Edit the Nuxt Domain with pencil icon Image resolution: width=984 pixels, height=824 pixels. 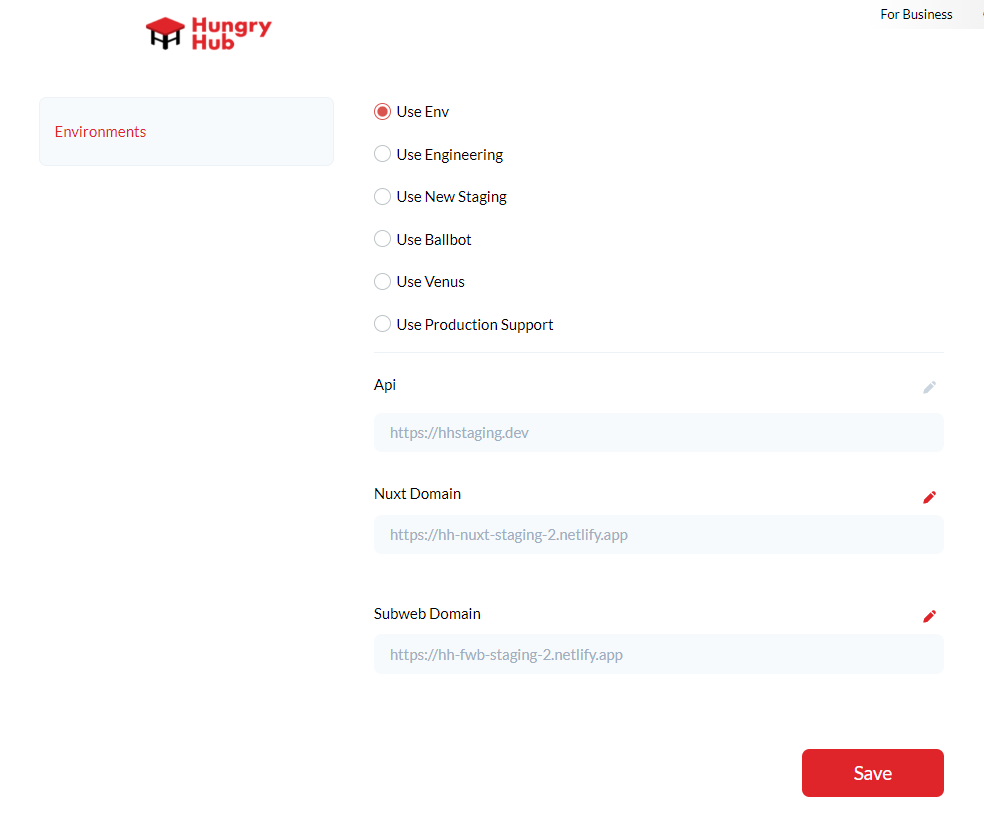[929, 497]
